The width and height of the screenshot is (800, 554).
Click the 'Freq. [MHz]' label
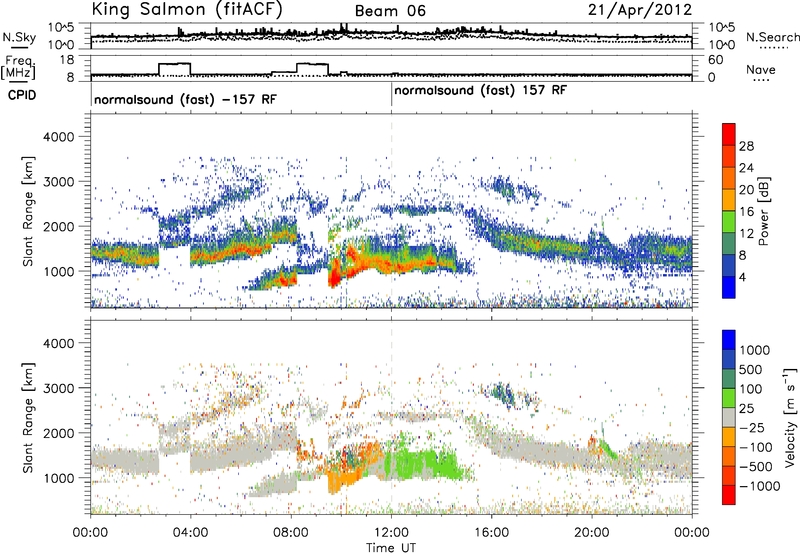[x=18, y=68]
